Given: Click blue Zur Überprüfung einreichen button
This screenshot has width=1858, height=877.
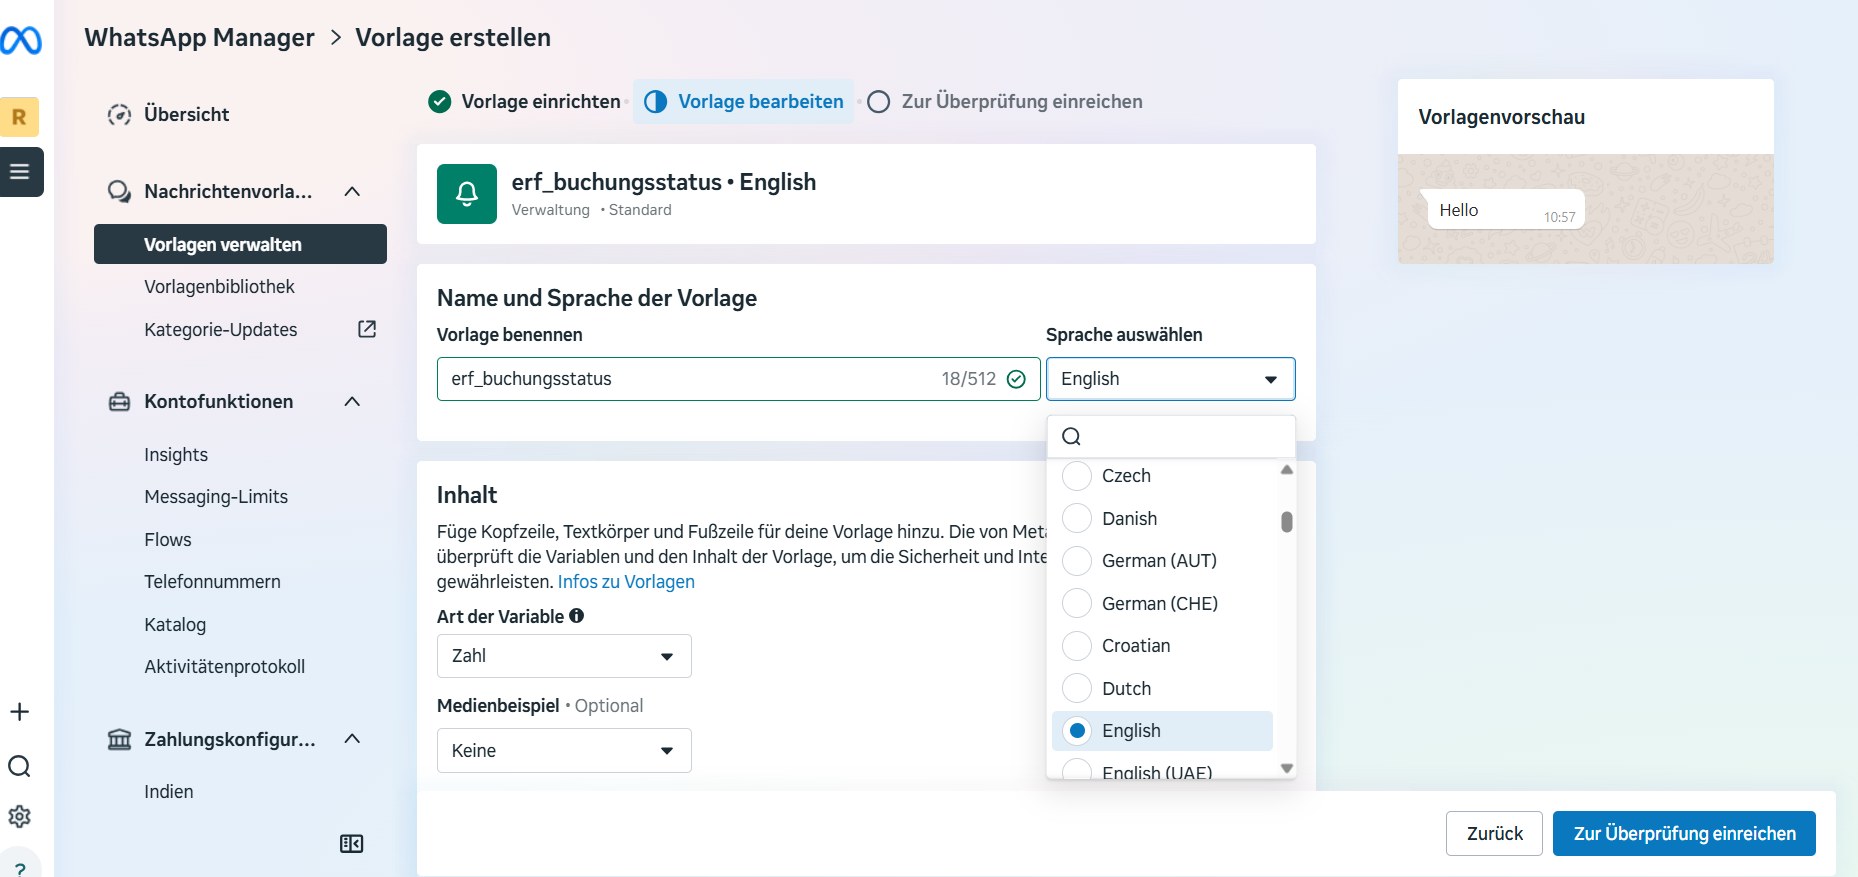Looking at the screenshot, I should coord(1684,834).
